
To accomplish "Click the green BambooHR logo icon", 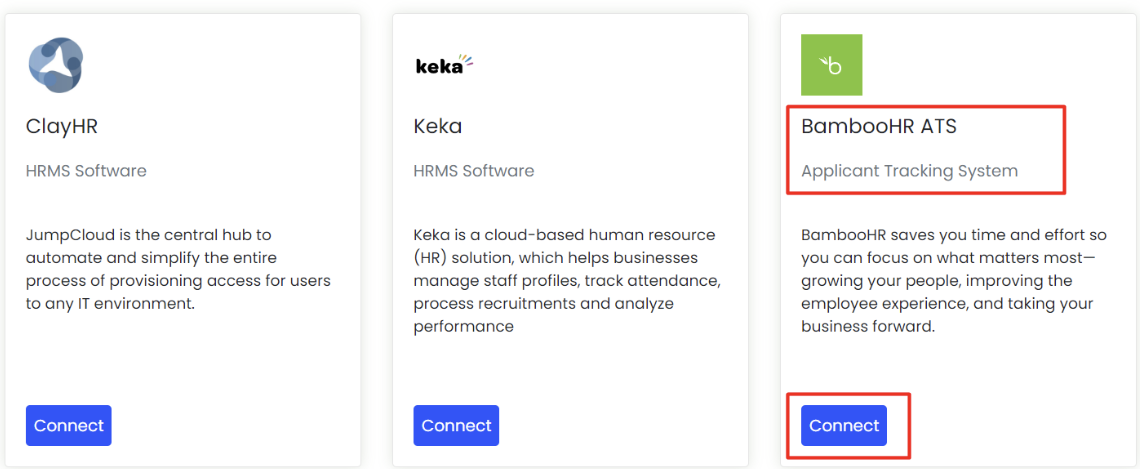I will [831, 65].
